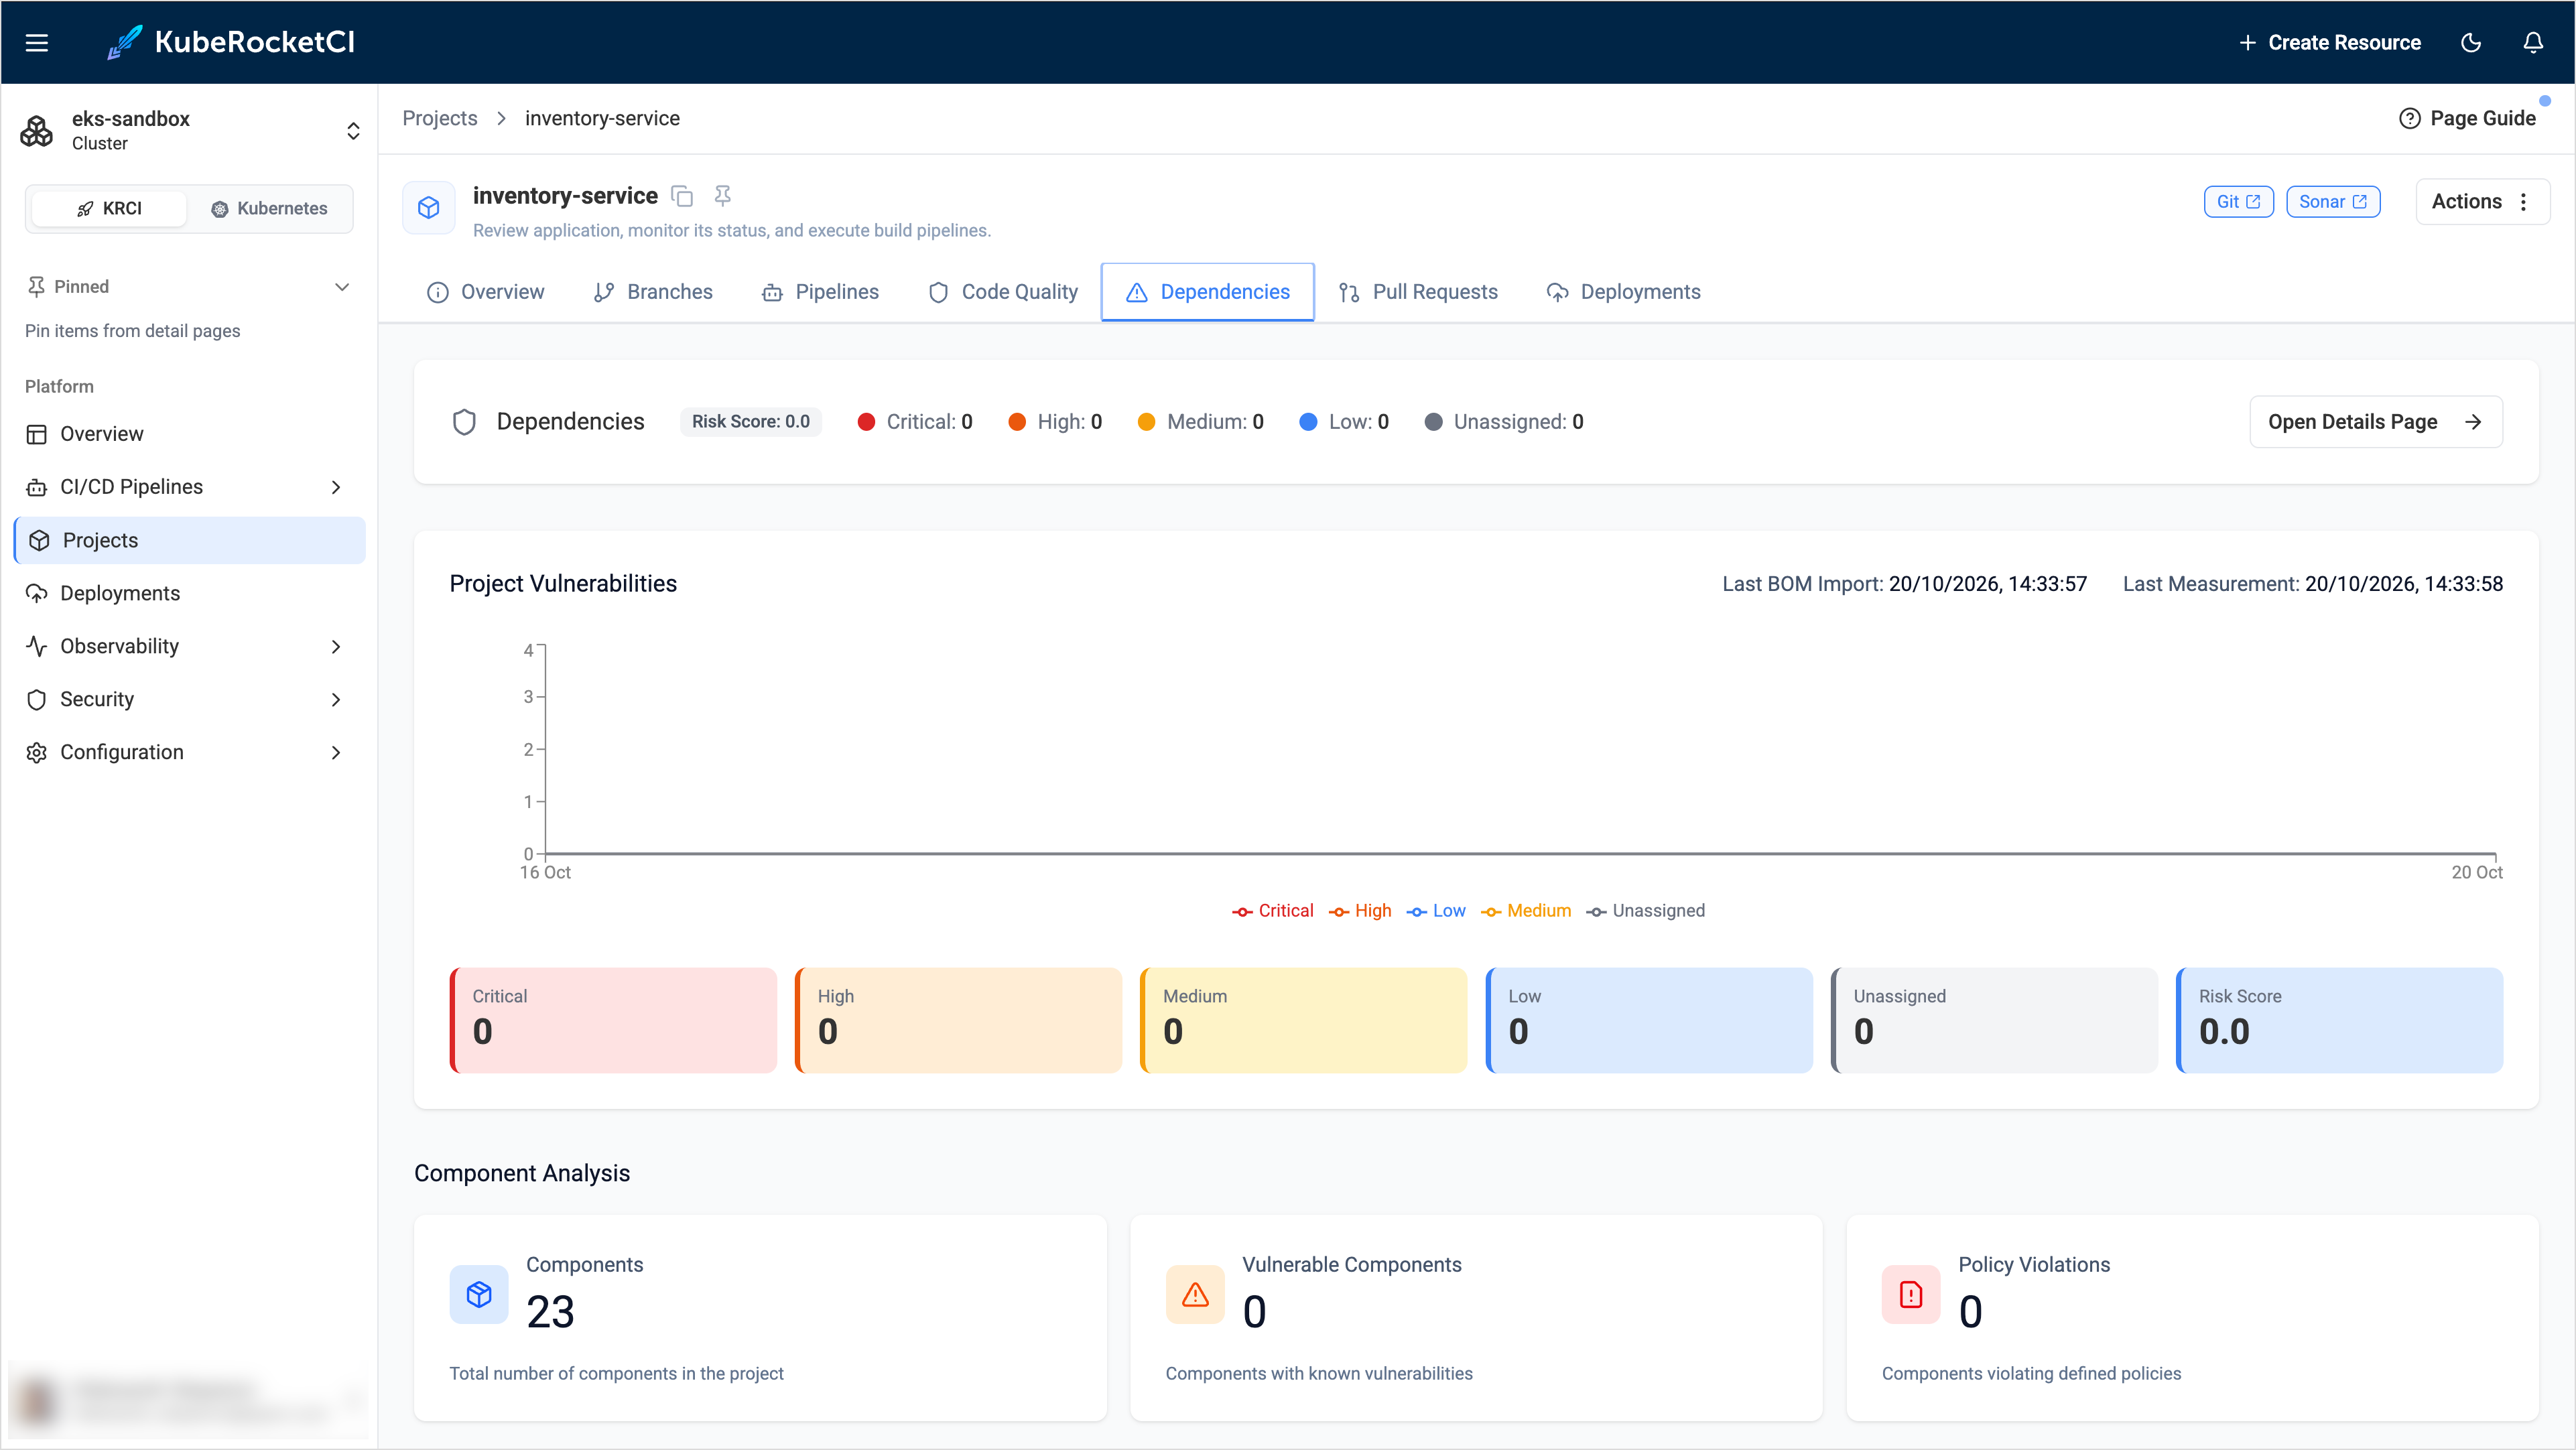Copy the inventory-service name
This screenshot has height=1450, width=2576.
click(682, 196)
